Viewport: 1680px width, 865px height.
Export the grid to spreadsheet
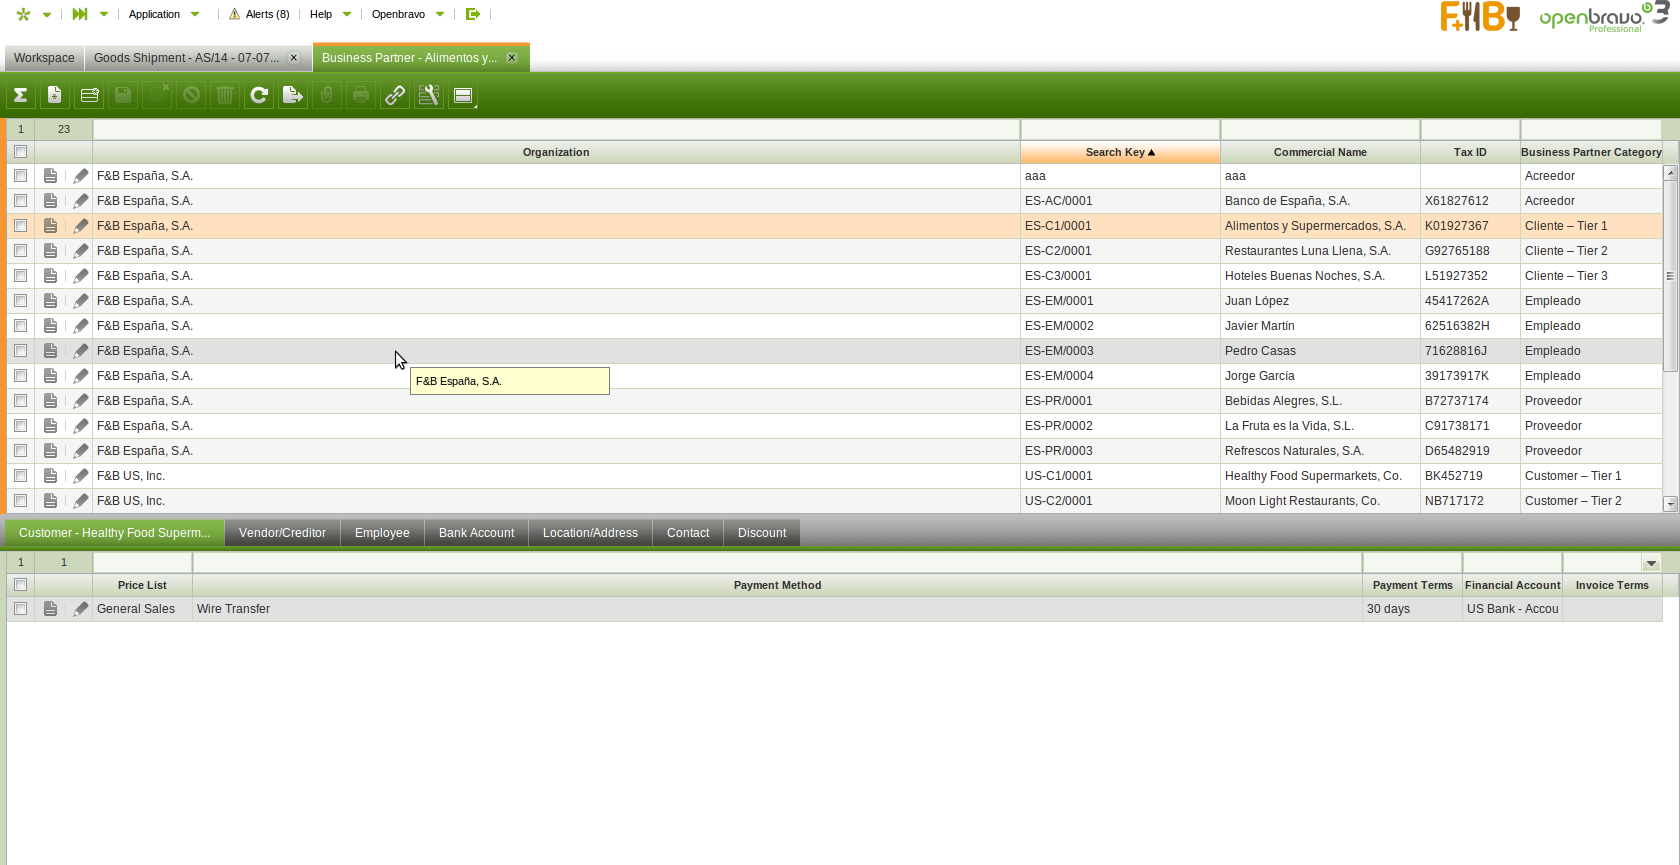coord(293,95)
